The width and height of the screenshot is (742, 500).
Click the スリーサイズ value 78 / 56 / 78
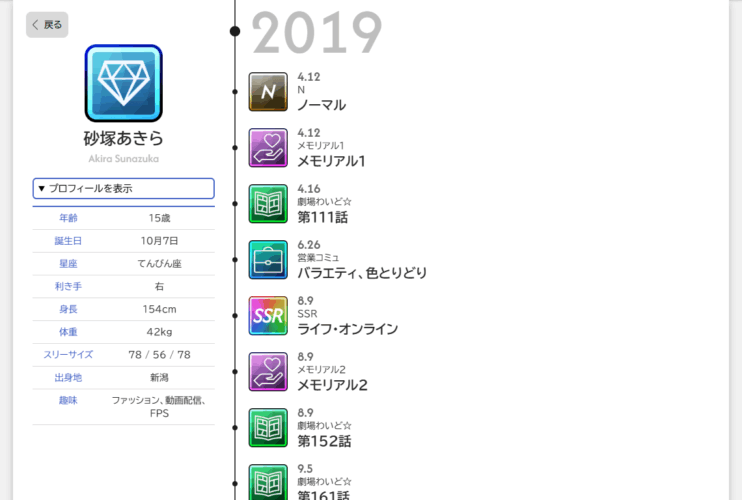(x=159, y=355)
